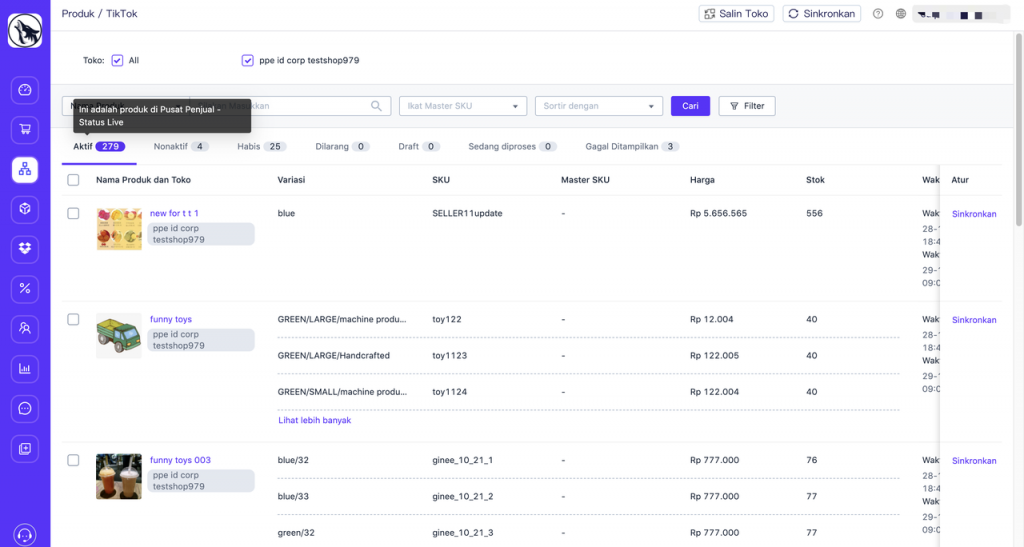Click the fruit thumbnail of 'new for t t 1'

(119, 229)
